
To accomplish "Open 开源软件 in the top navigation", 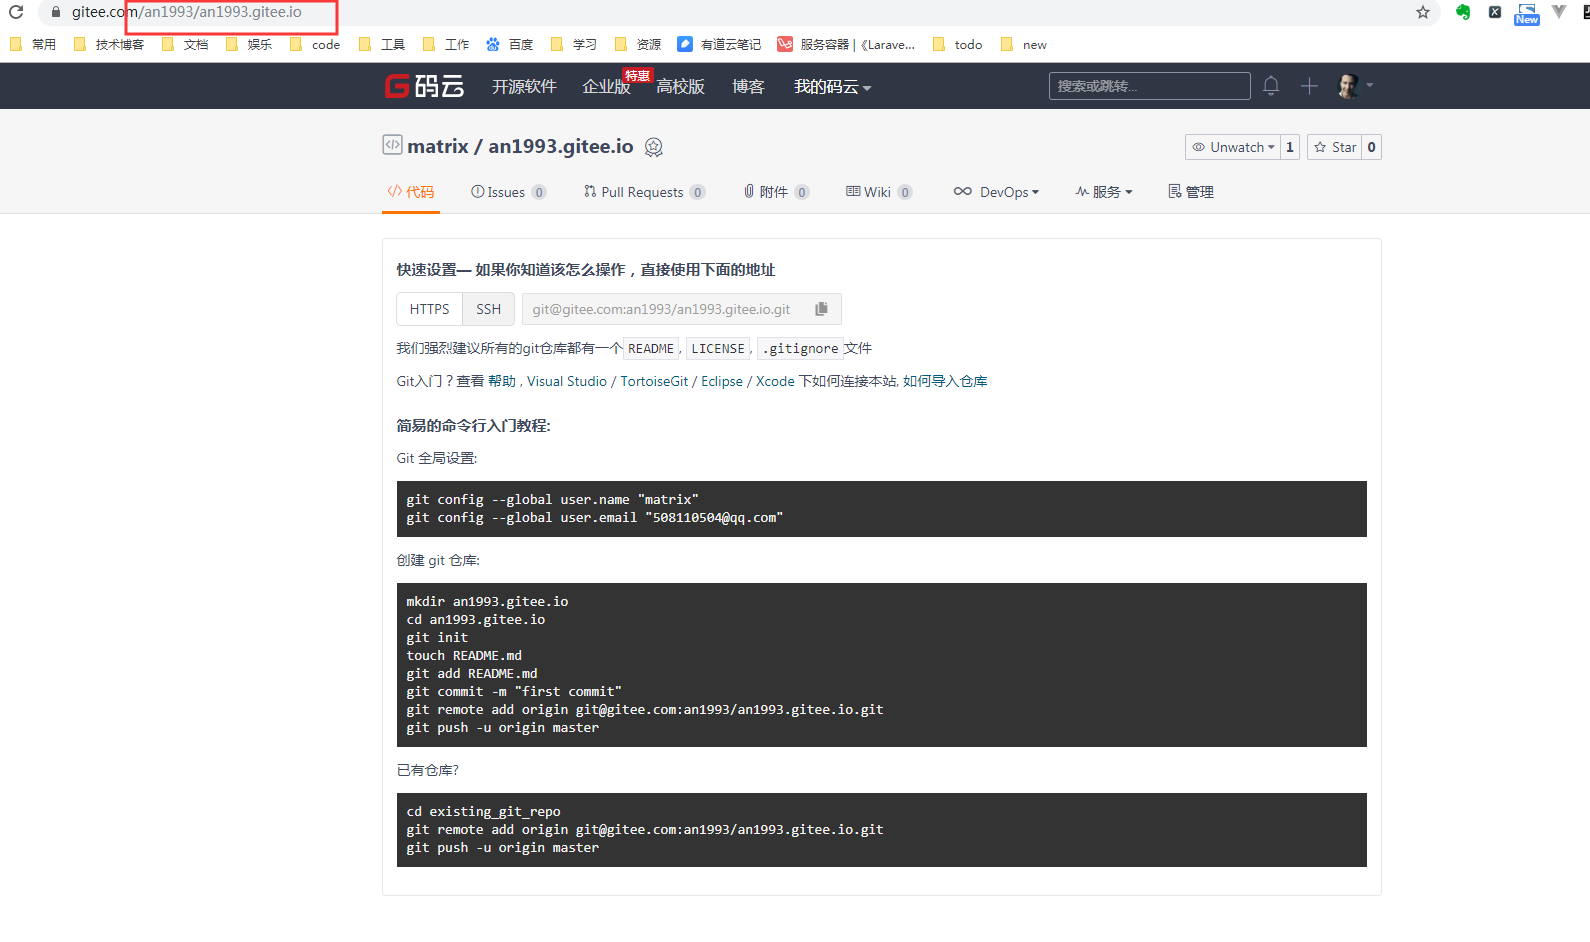I will pyautogui.click(x=524, y=87).
